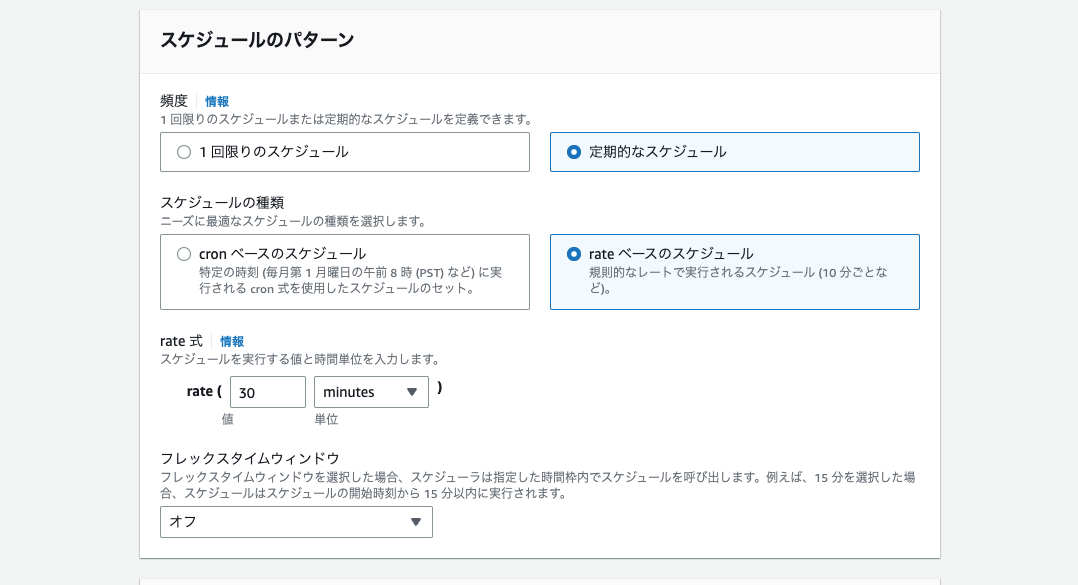The image size is (1078, 585).
Task: Select the 1 回限りのスケジュール radio button
Action: pyautogui.click(x=184, y=152)
